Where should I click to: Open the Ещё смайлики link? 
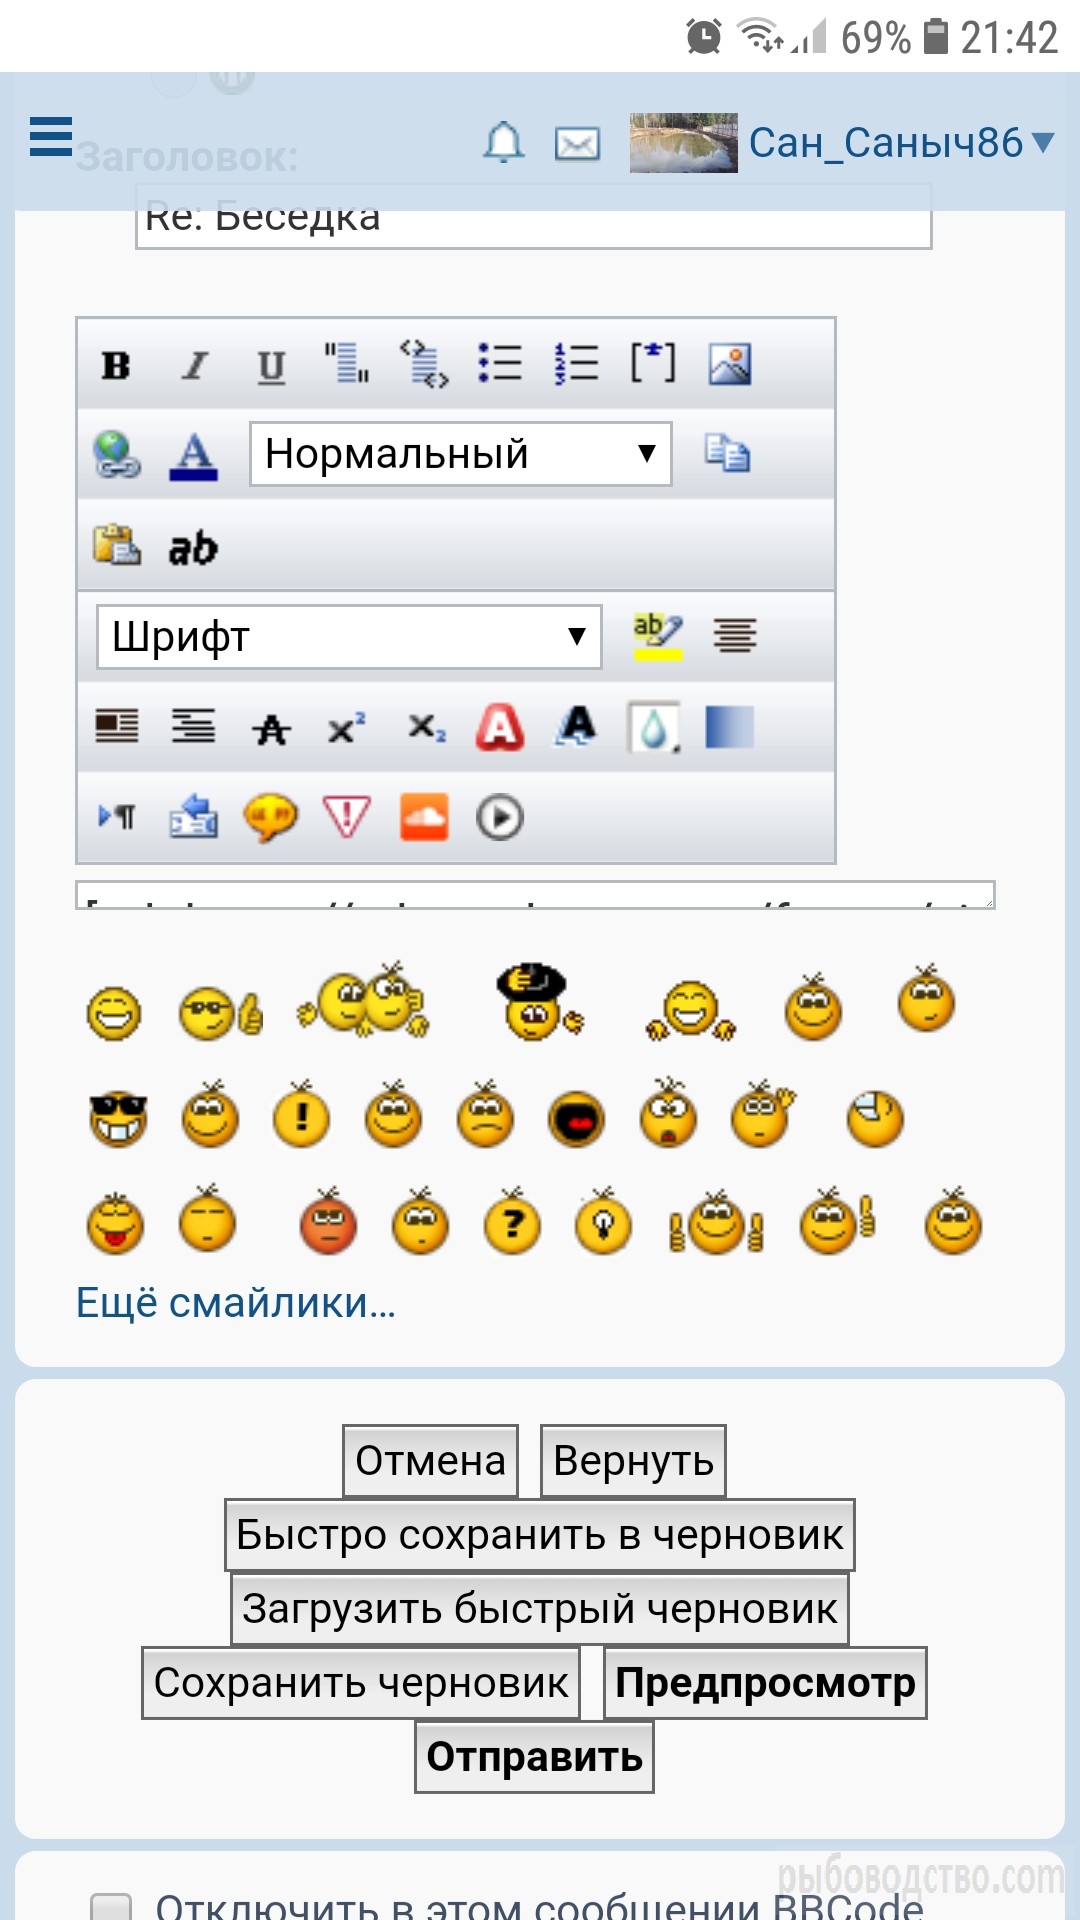pyautogui.click(x=236, y=1303)
